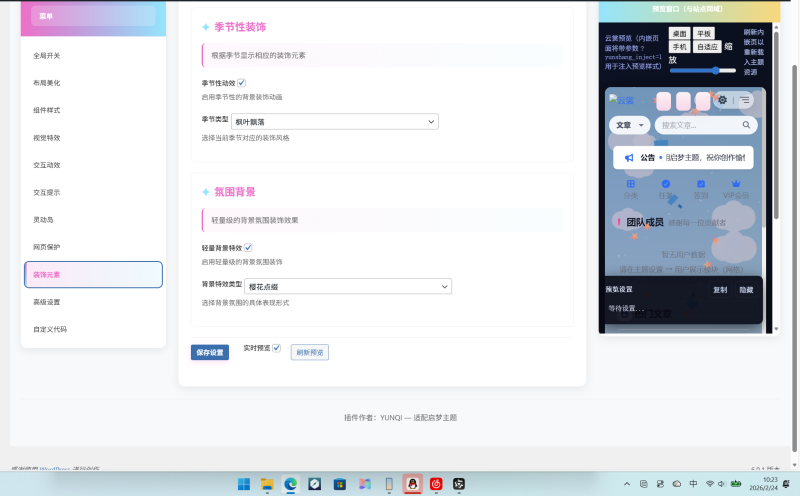Open the 文章 dropdown in the preview search
The width and height of the screenshot is (800, 496).
630,125
